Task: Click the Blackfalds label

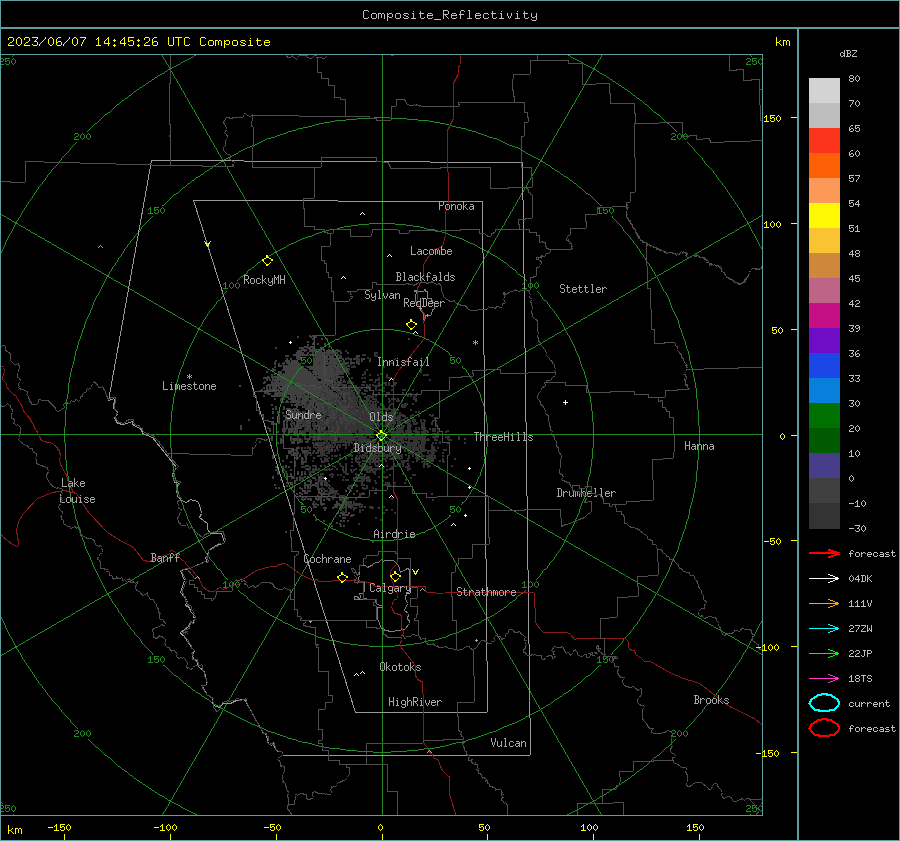Action: [425, 277]
